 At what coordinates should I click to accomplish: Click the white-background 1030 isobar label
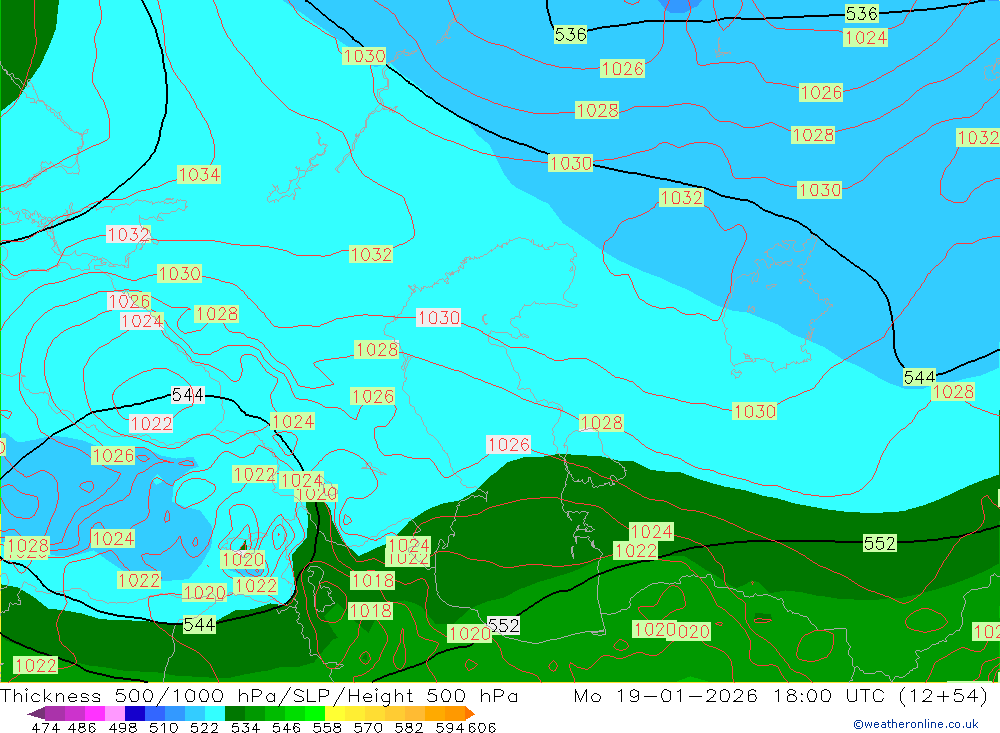[439, 318]
